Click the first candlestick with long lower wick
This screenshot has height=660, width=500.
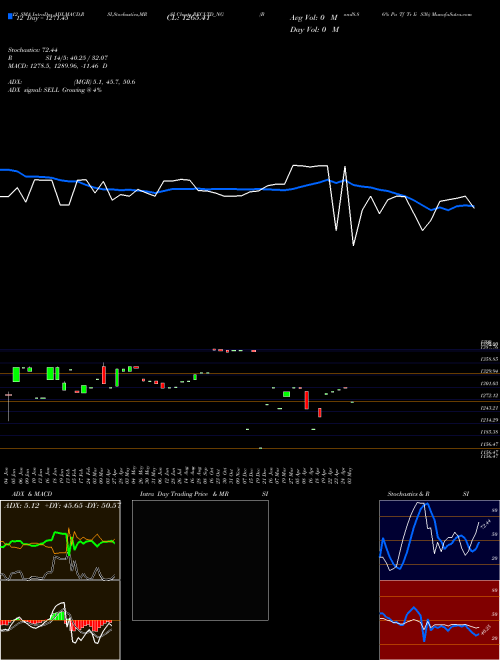tap(8, 407)
